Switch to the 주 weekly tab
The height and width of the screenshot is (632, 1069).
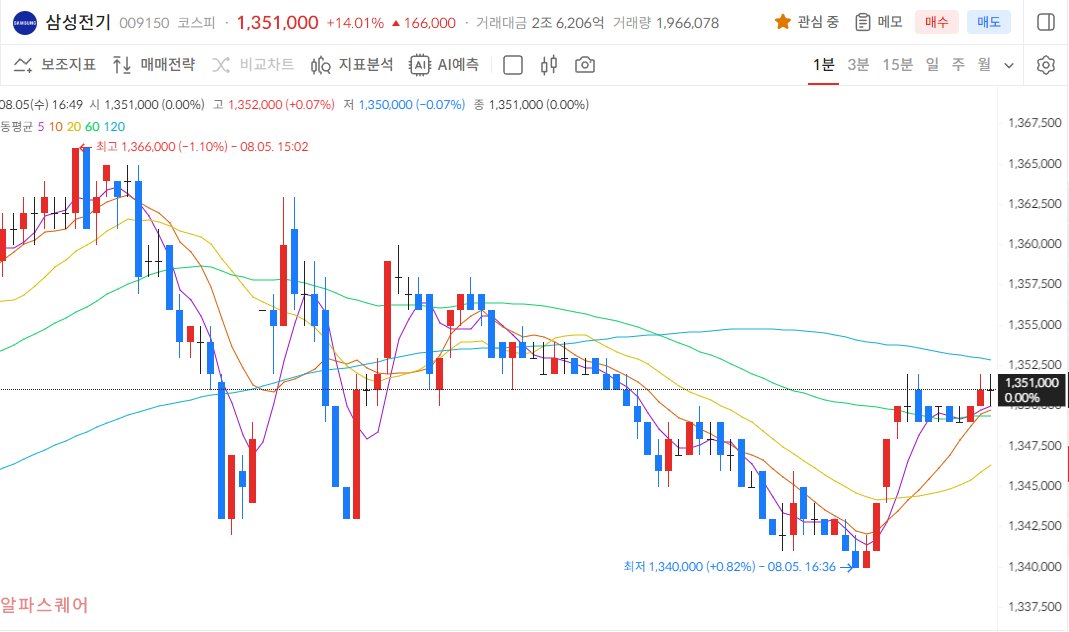click(x=958, y=65)
